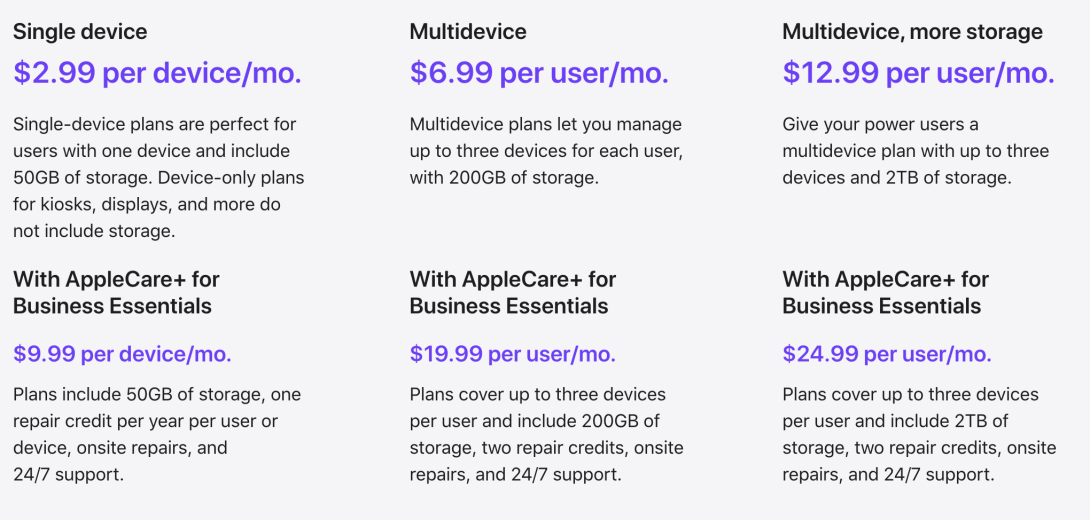Viewport: 1090px width, 520px height.
Task: Select the $19.99 per user/mo. price
Action: click(513, 354)
